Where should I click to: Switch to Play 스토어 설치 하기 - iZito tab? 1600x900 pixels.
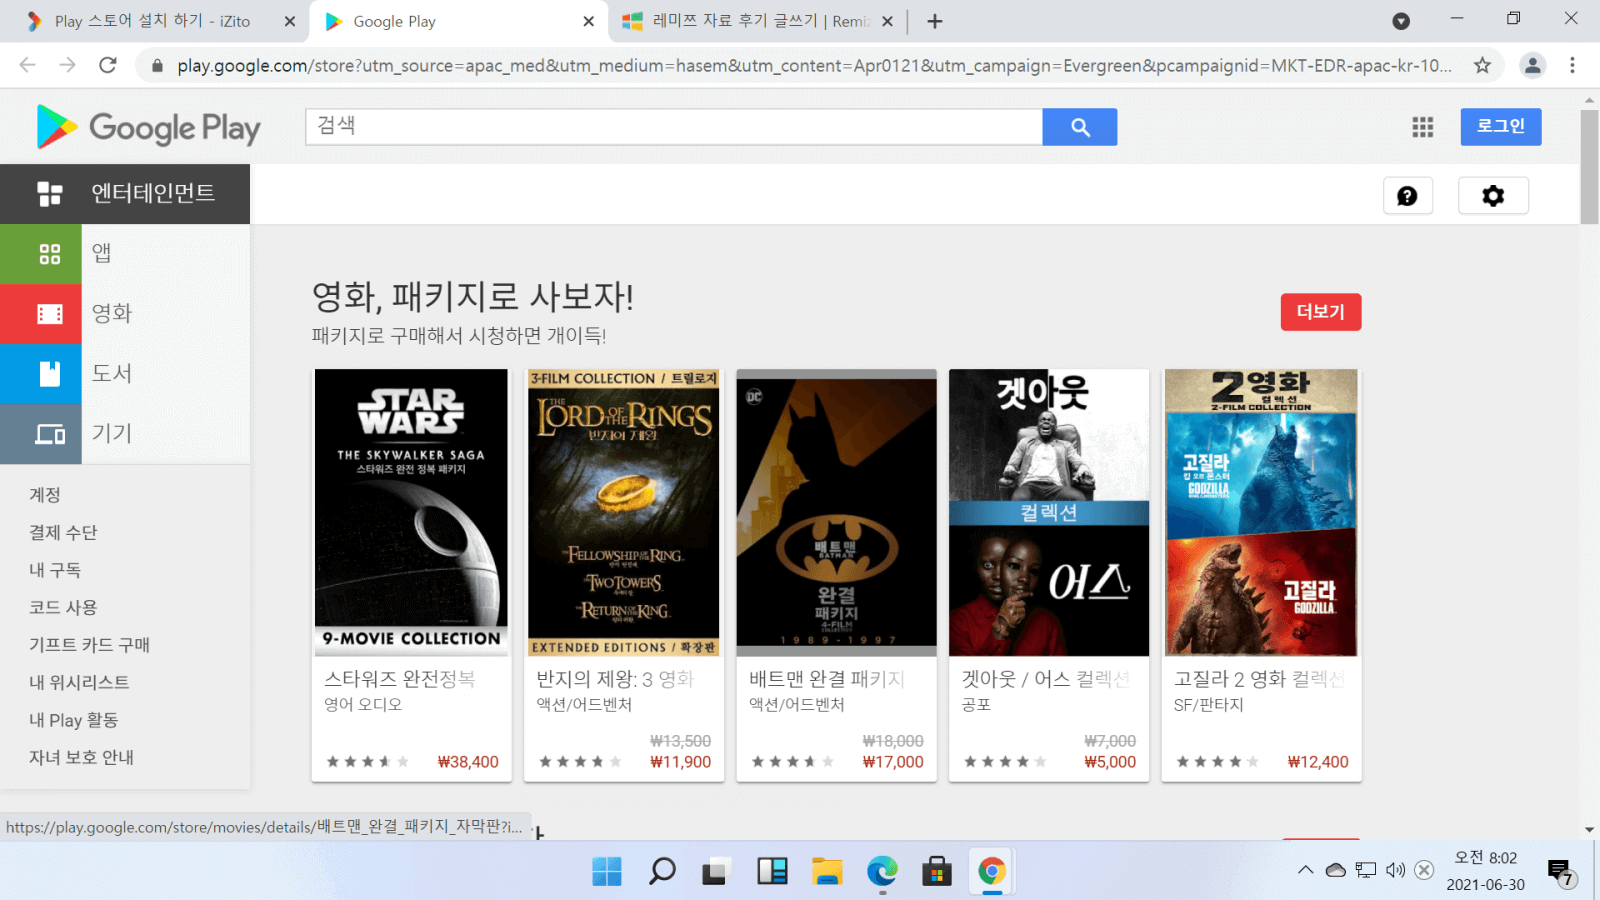coord(152,21)
